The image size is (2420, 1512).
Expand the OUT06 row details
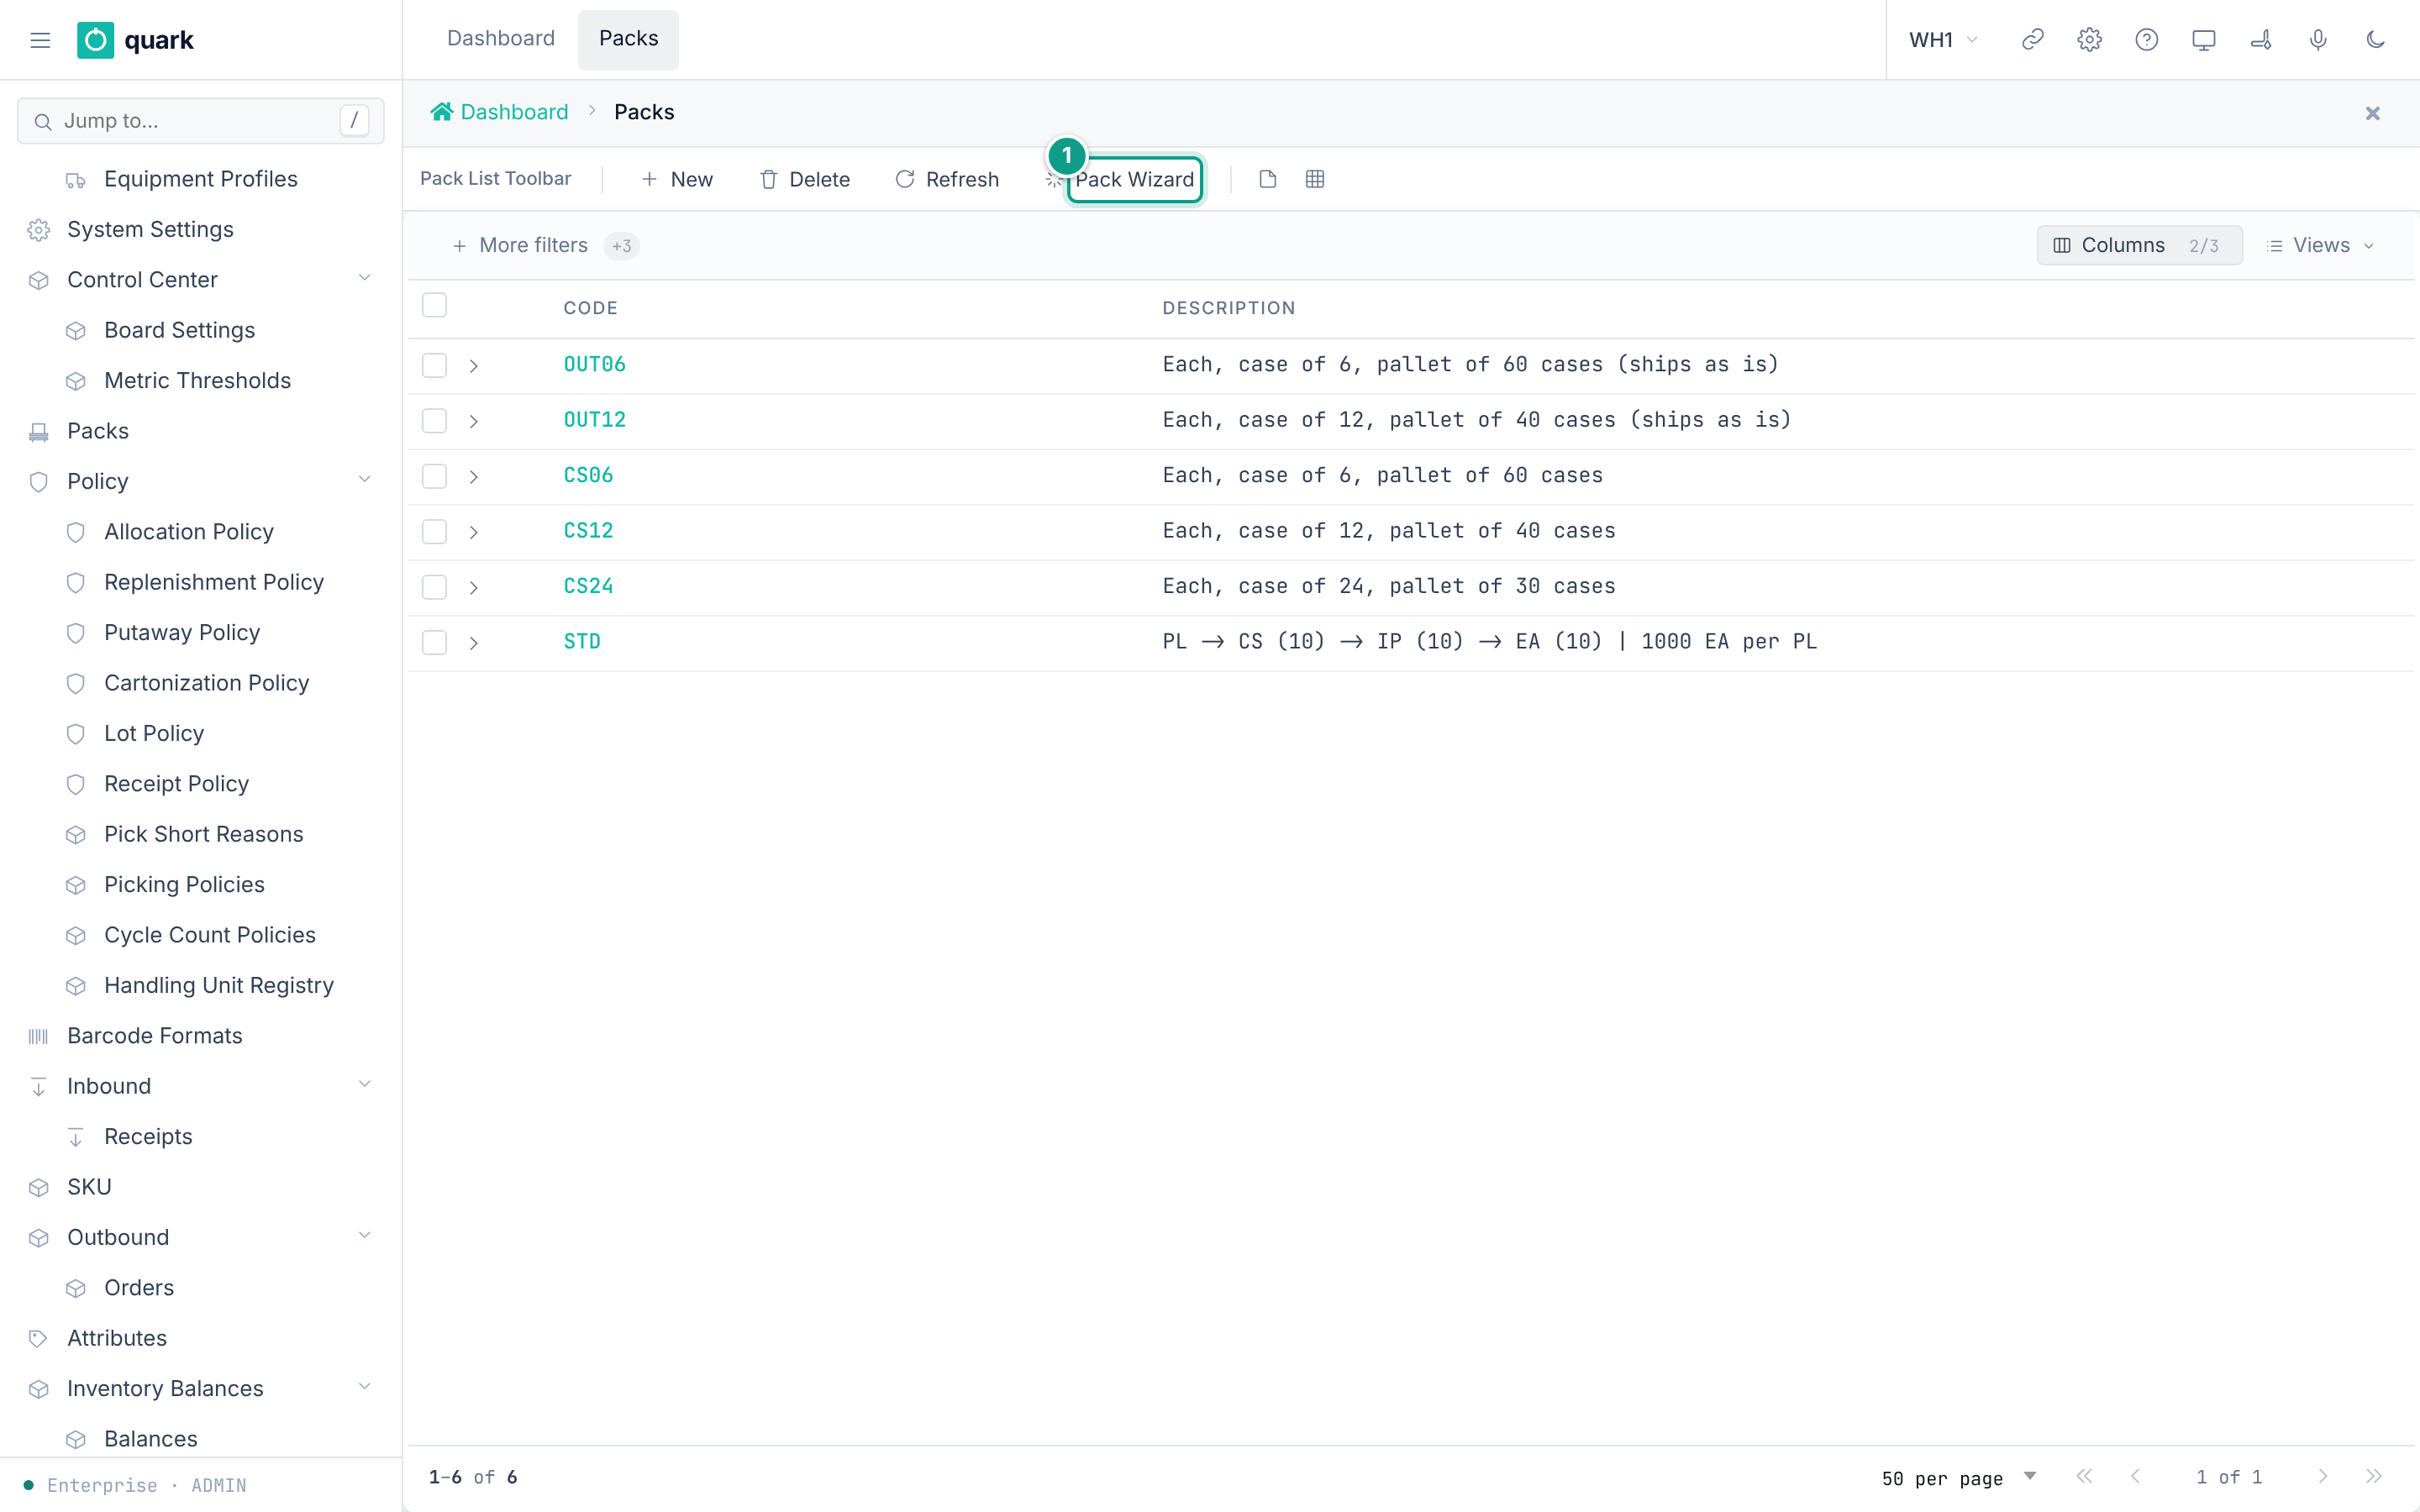click(474, 366)
